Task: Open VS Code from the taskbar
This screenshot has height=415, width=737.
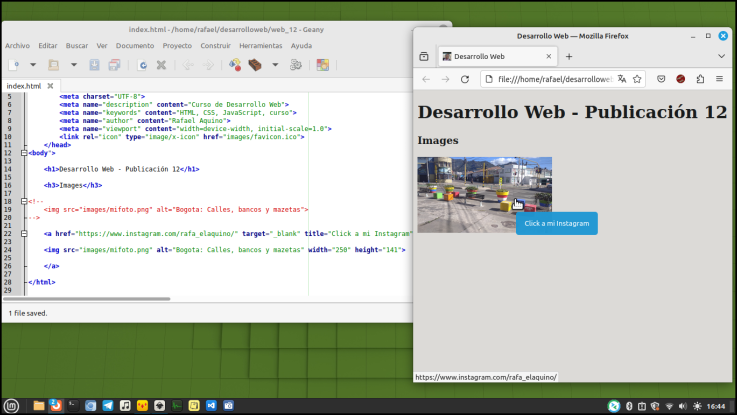Action: [x=211, y=406]
